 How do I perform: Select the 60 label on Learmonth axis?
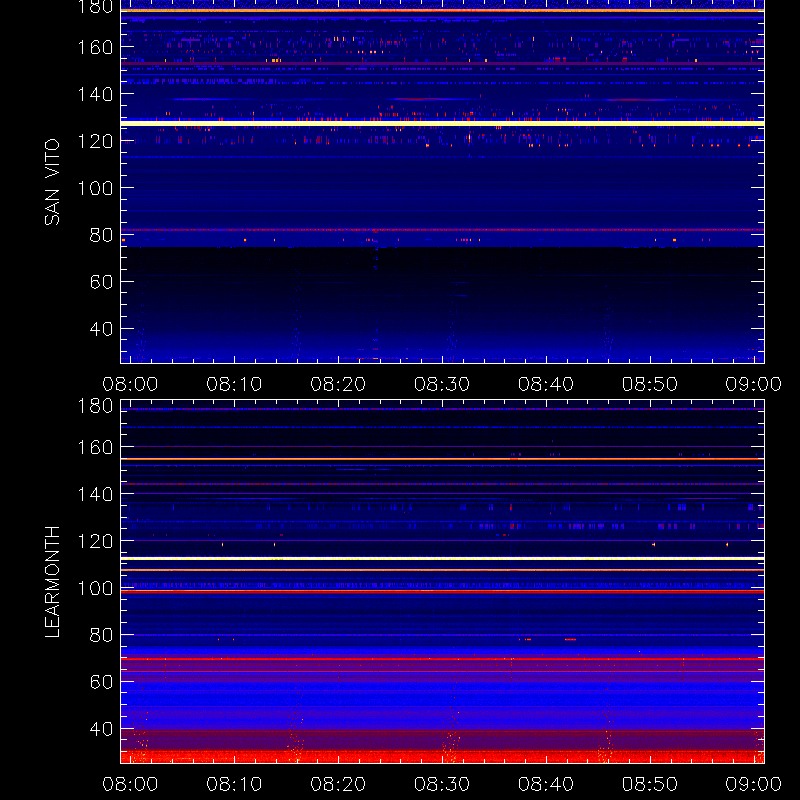[x=102, y=682]
